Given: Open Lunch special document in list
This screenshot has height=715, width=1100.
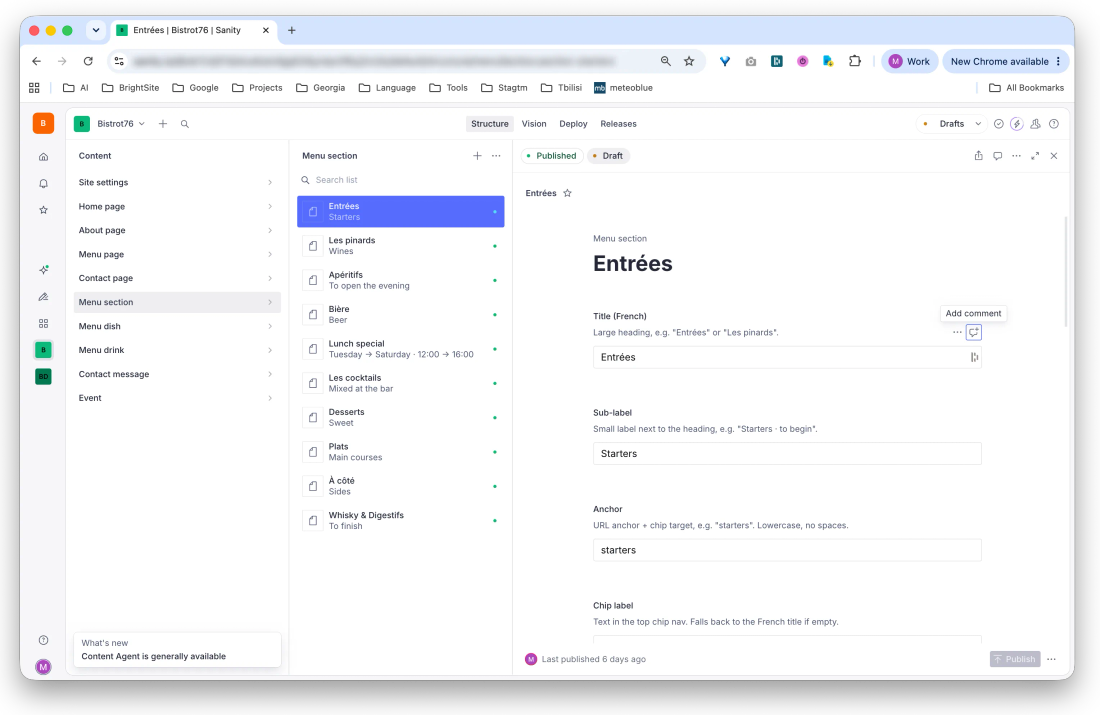Looking at the screenshot, I should click(401, 349).
